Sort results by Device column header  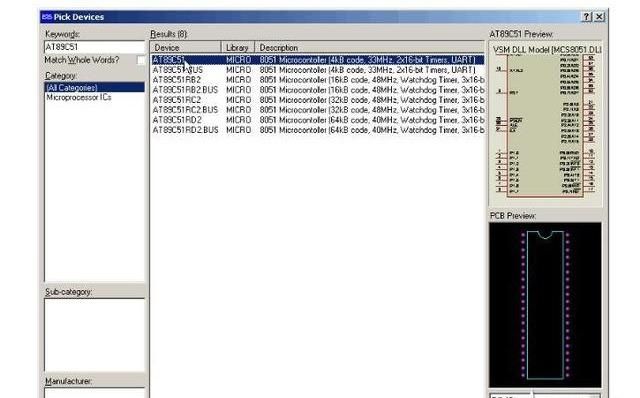186,47
